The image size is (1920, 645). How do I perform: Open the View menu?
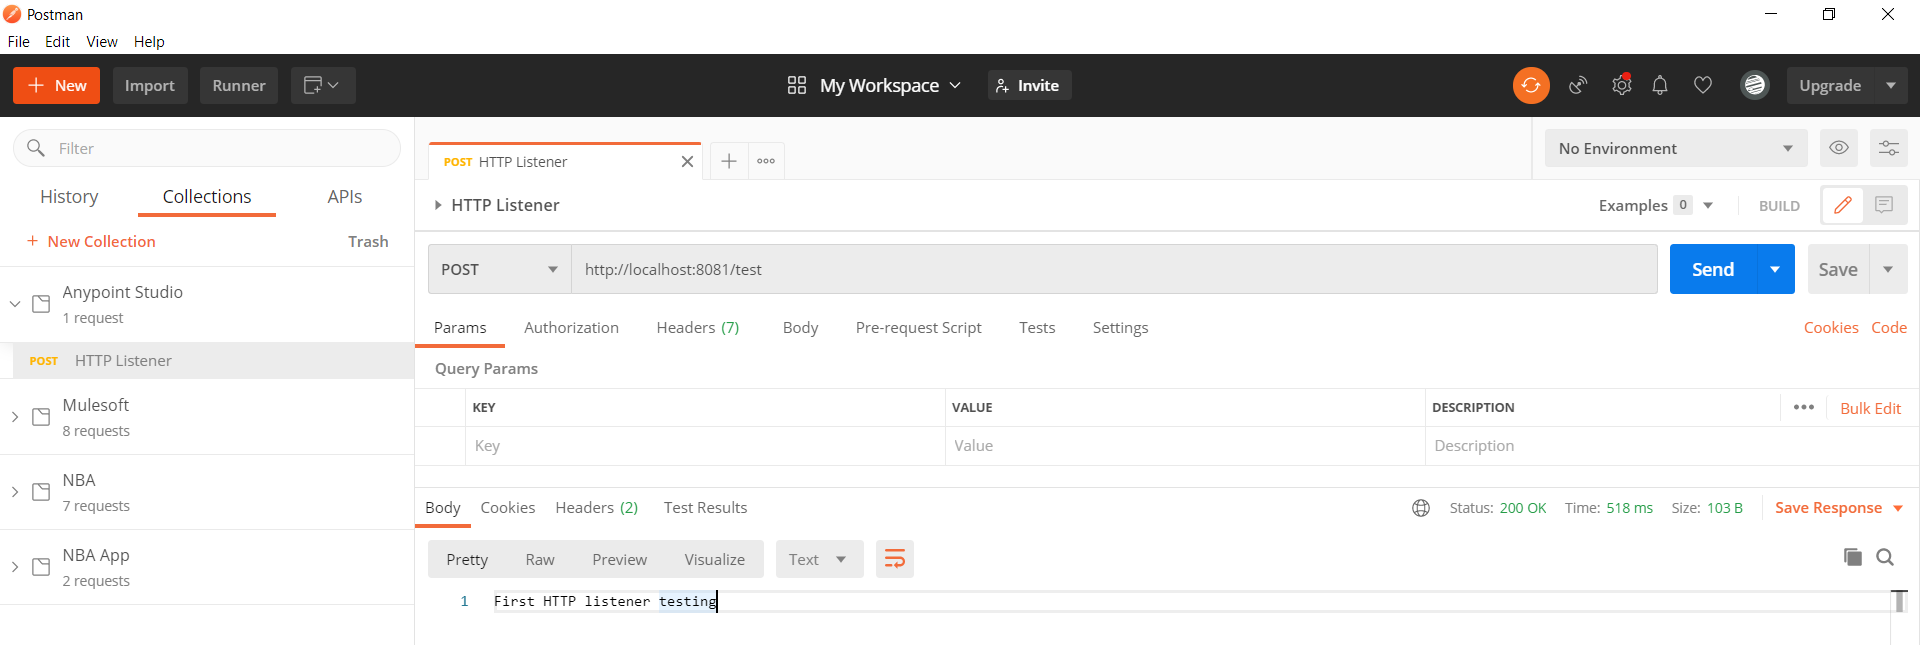pyautogui.click(x=102, y=41)
